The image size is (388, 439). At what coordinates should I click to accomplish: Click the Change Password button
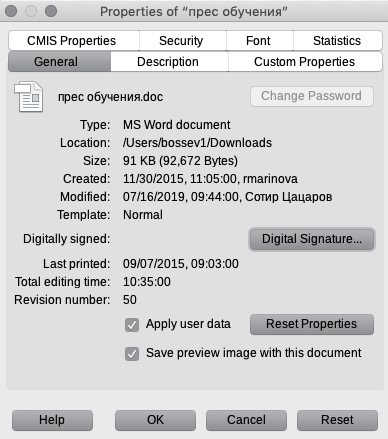pyautogui.click(x=312, y=96)
